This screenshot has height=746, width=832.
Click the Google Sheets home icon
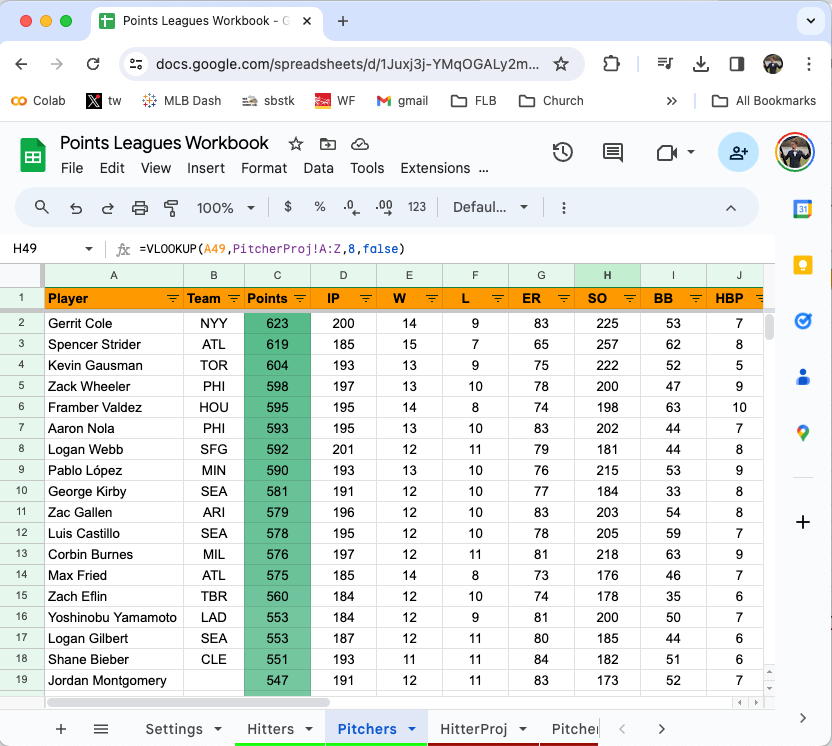coord(33,155)
